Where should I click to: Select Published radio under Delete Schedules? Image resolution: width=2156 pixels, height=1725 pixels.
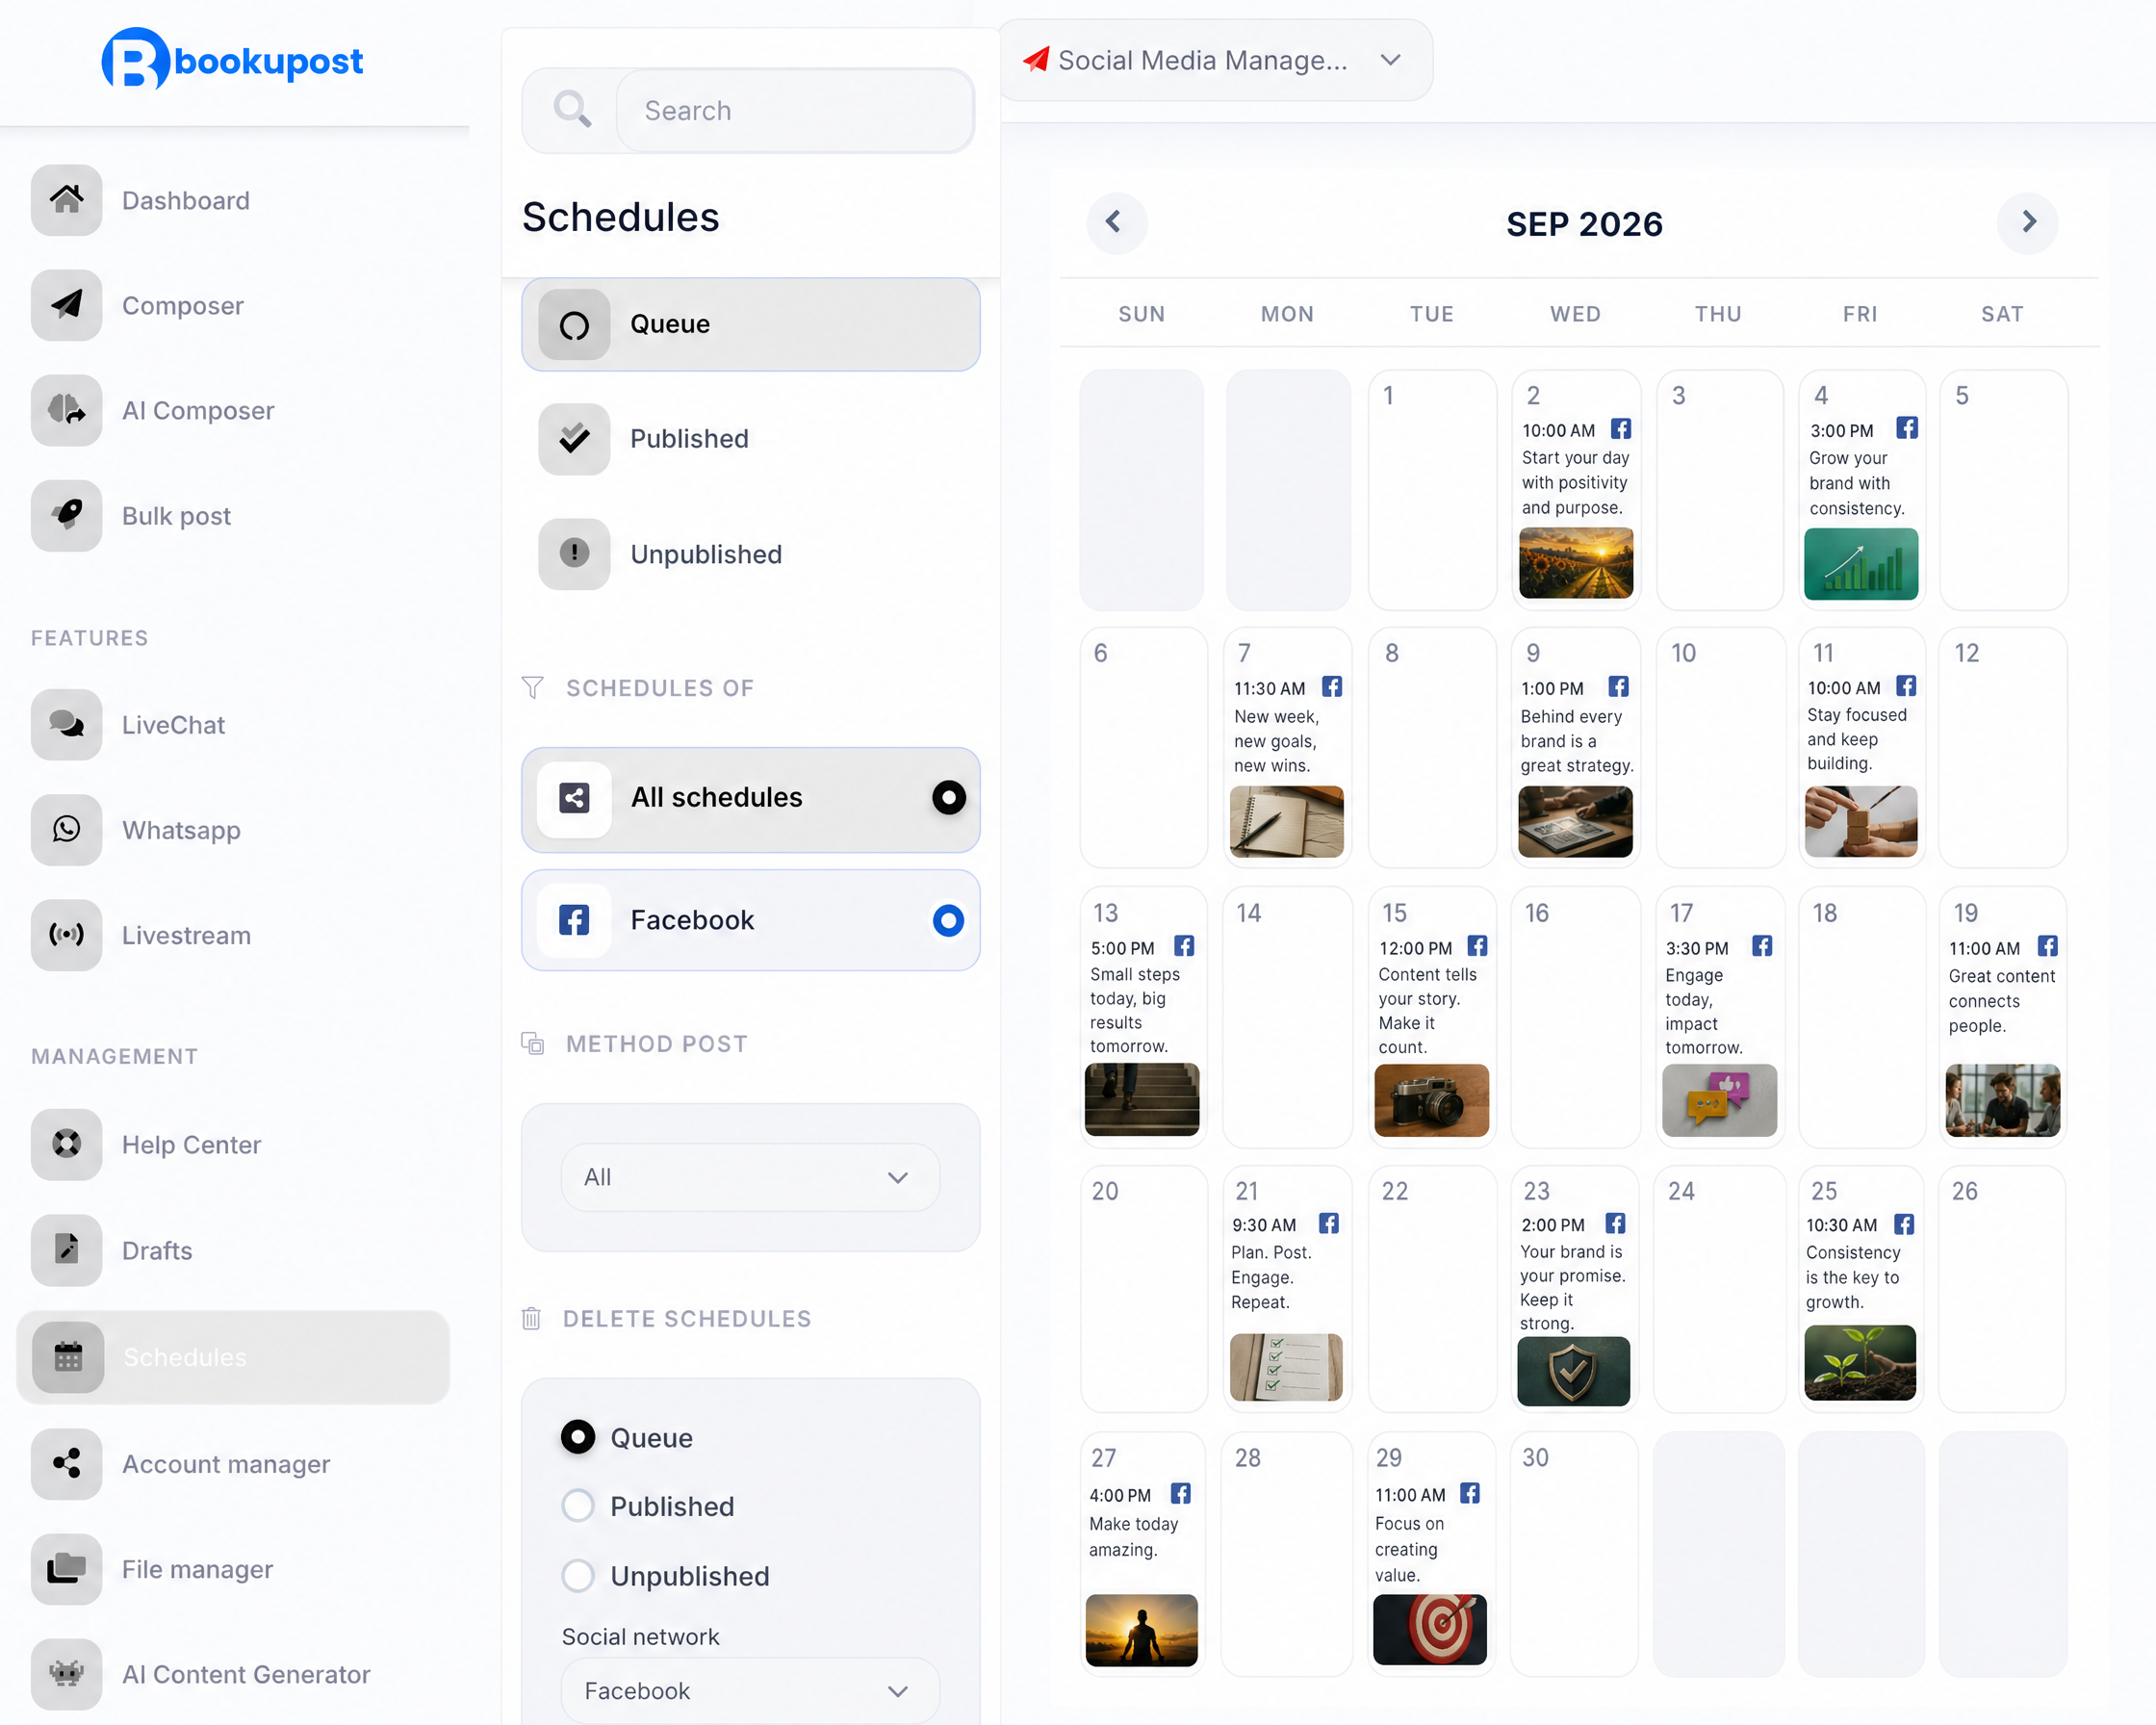(x=578, y=1505)
